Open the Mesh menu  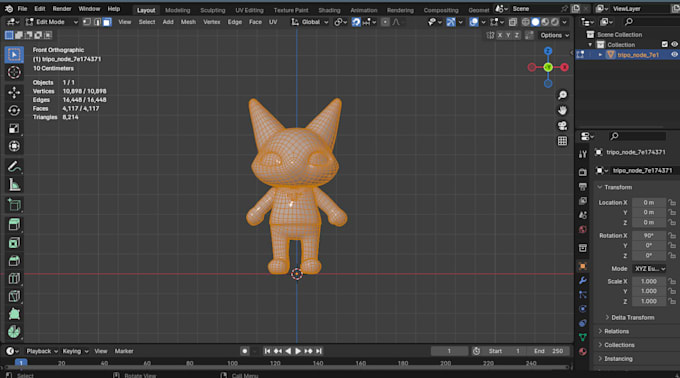188,22
